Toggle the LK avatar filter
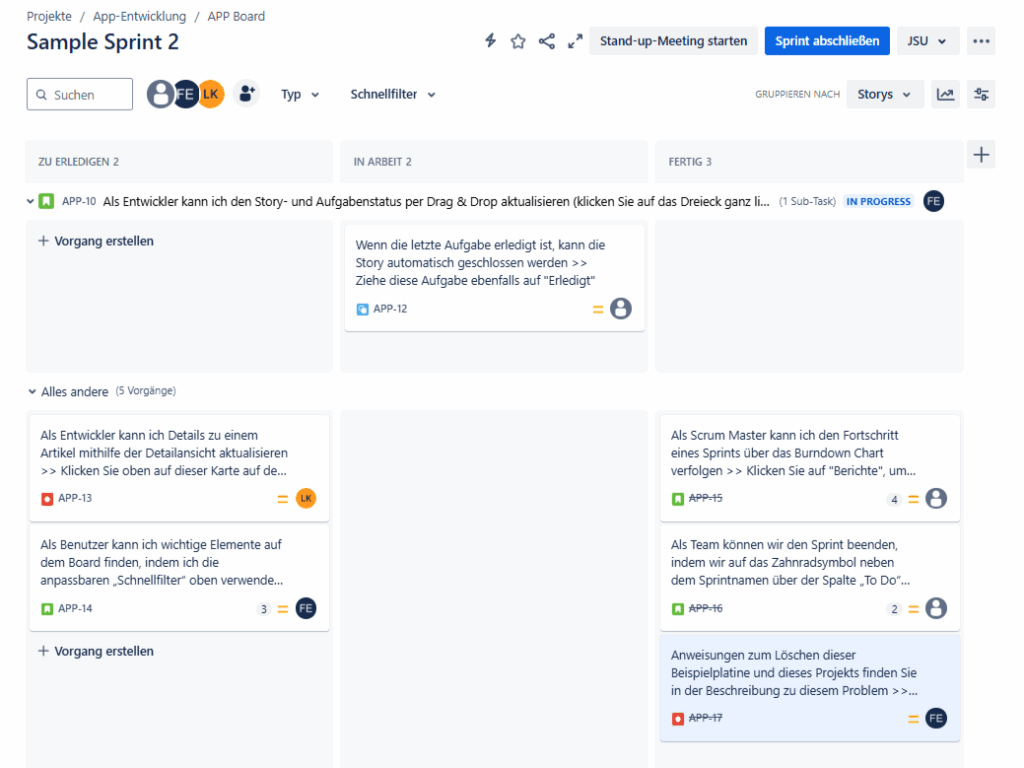 pos(211,93)
